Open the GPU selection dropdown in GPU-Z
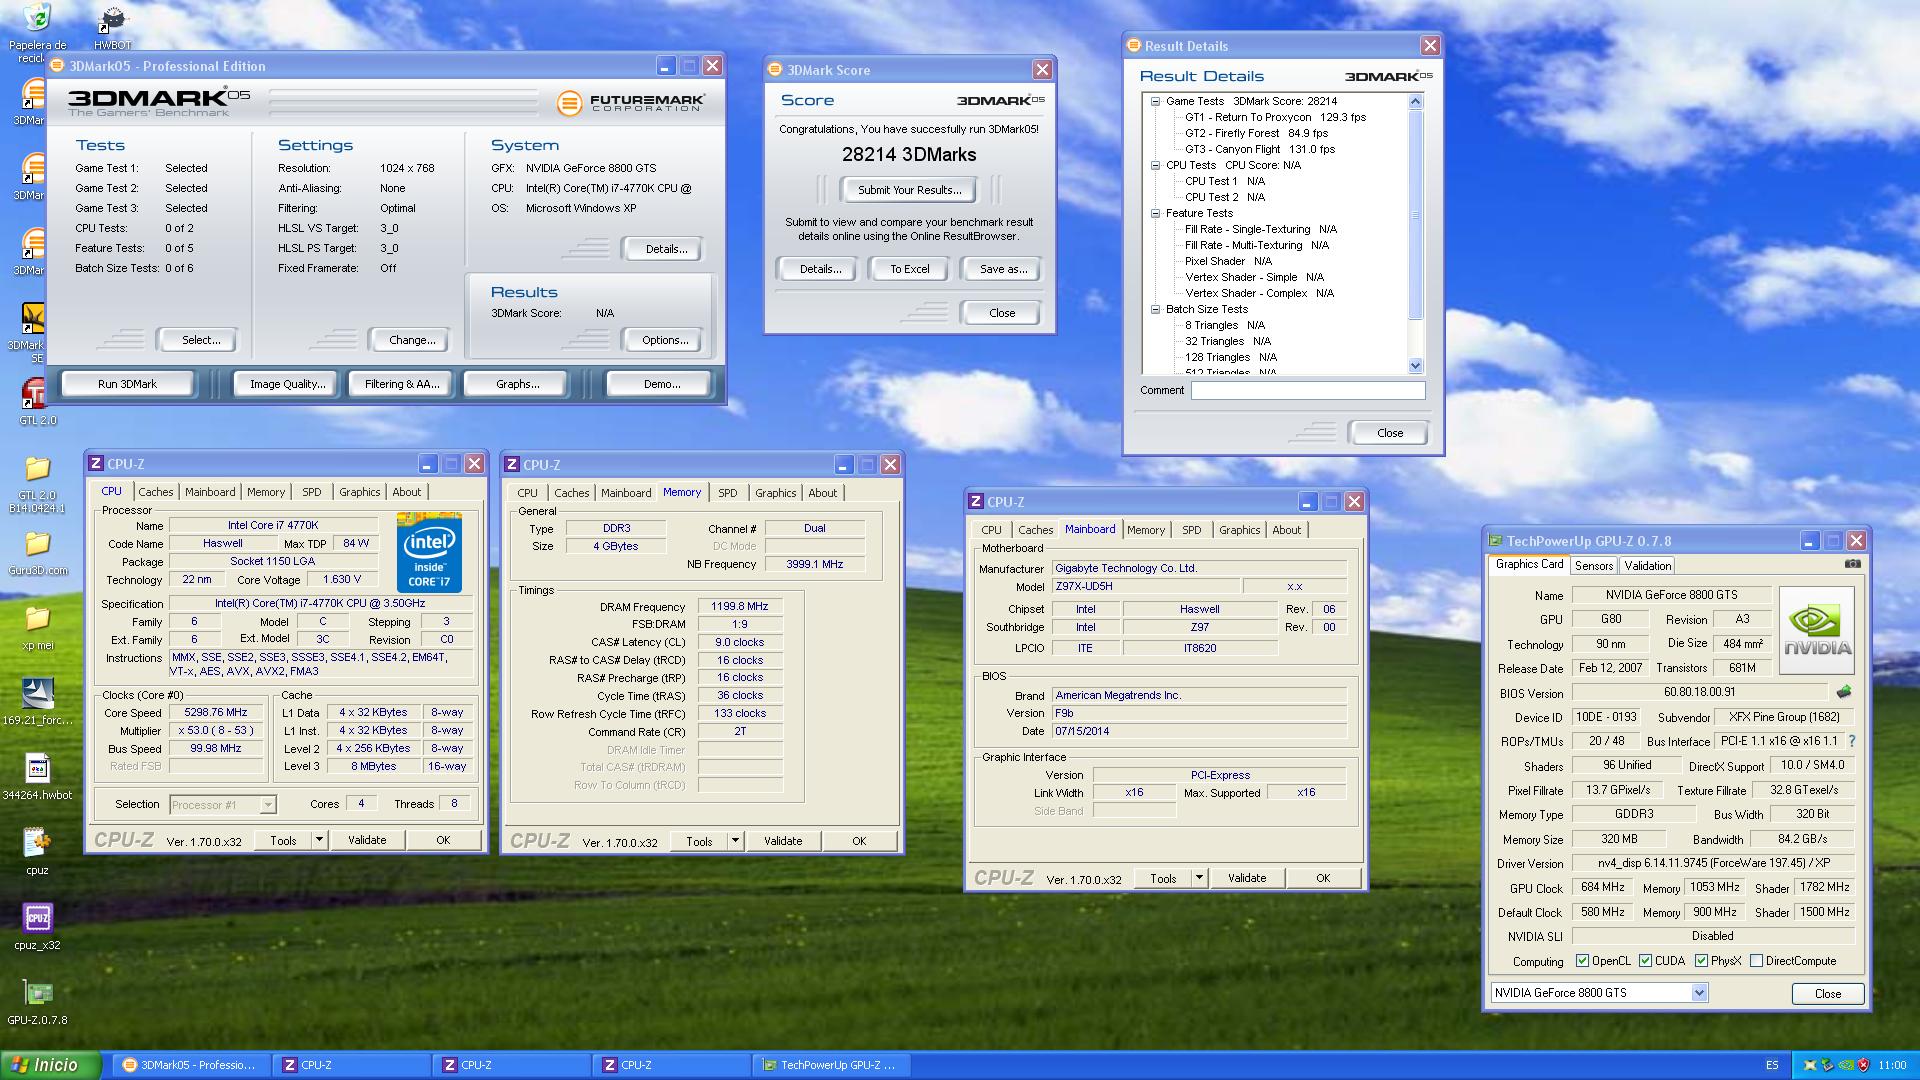 click(1698, 993)
